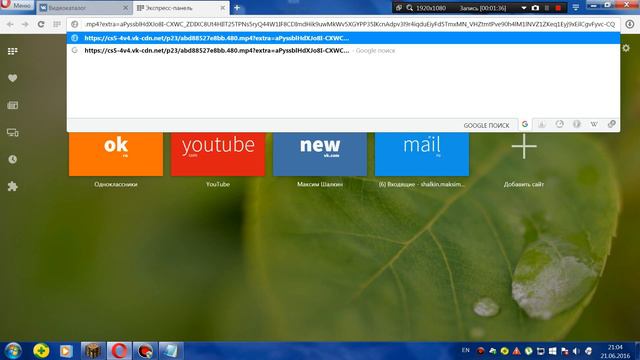The image size is (640, 360).
Task: Click the EN language indicator
Action: coord(465,350)
